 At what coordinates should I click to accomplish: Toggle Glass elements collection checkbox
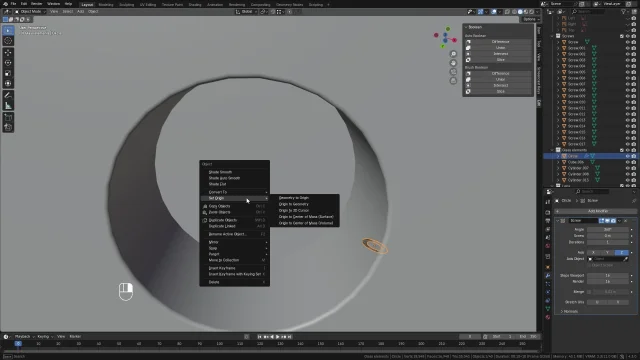(622, 150)
